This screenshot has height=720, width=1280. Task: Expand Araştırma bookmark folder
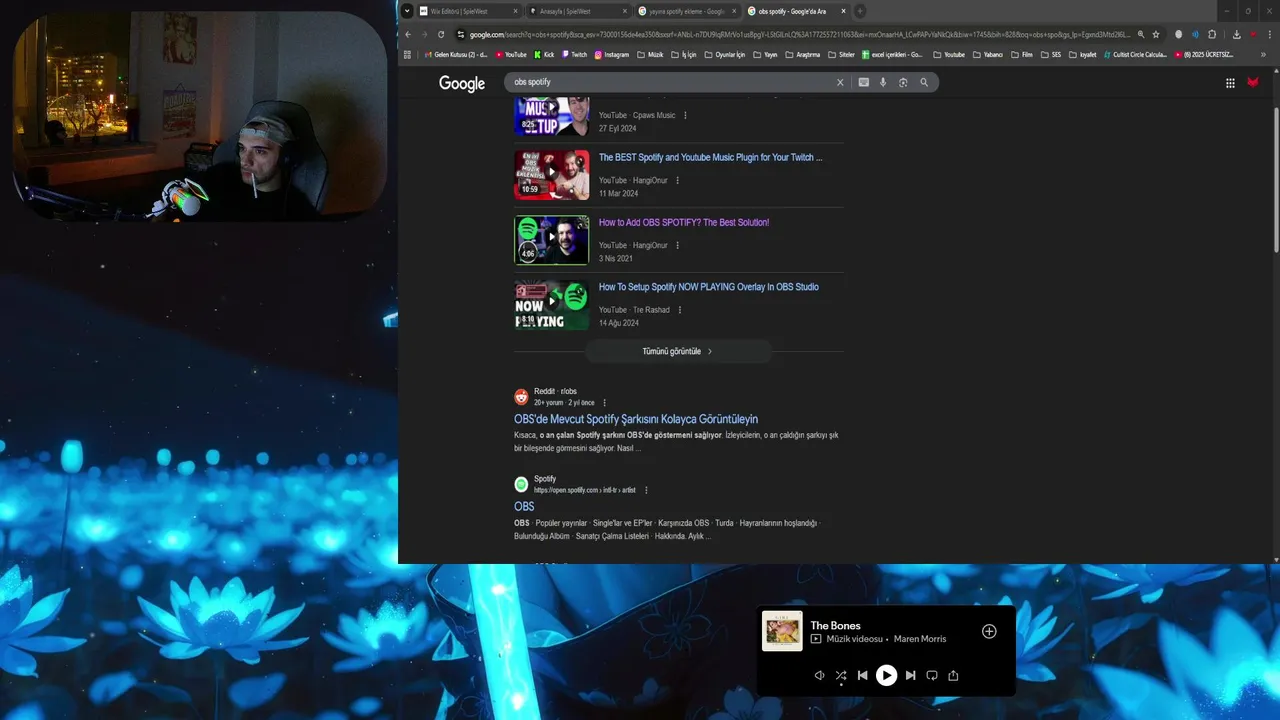point(801,55)
